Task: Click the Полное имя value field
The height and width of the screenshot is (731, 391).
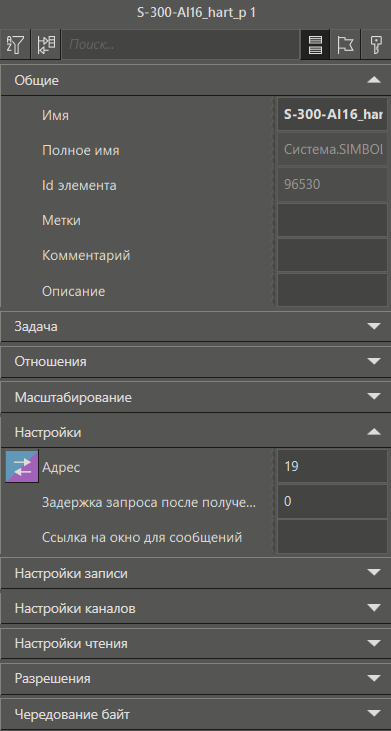Action: coord(332,150)
